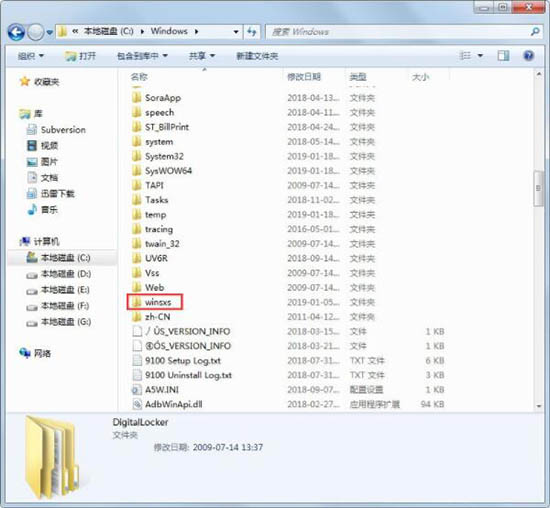Open the 组织 dropdown menu
Viewport: 550px width, 508px height.
click(x=31, y=56)
